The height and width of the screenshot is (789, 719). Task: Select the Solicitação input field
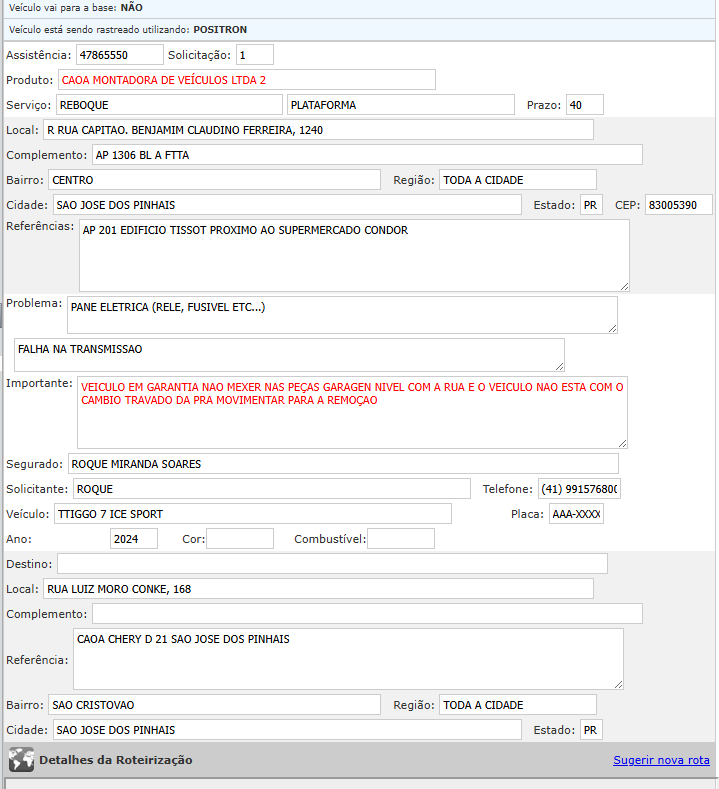coord(255,54)
